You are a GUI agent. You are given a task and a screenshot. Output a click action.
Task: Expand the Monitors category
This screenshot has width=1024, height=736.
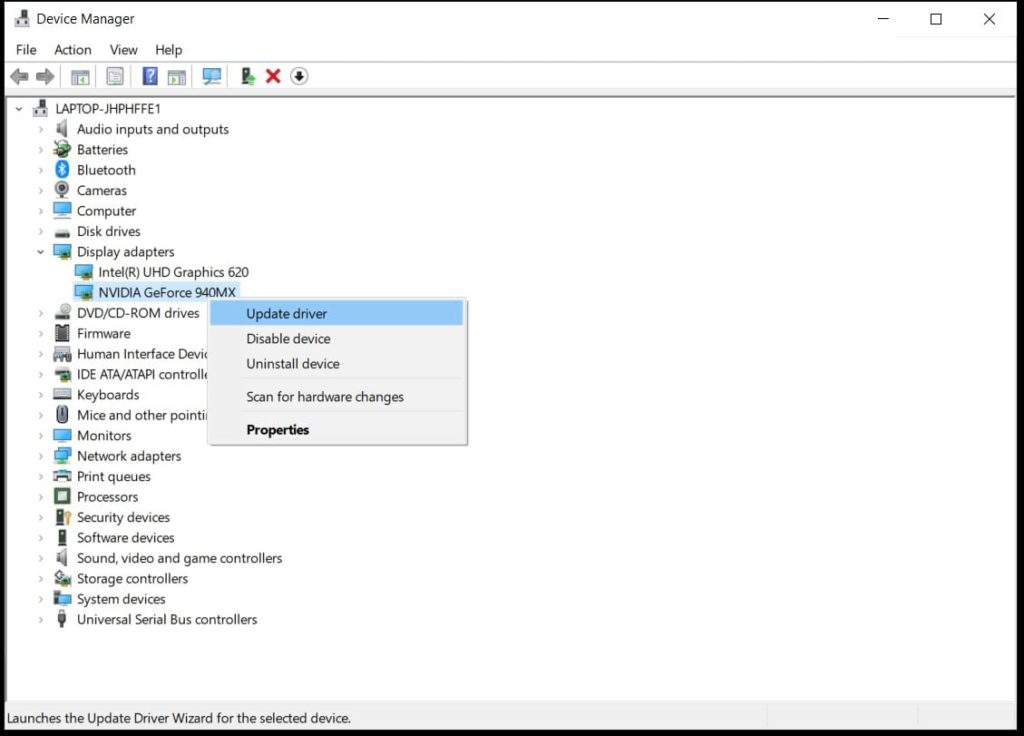tap(40, 436)
